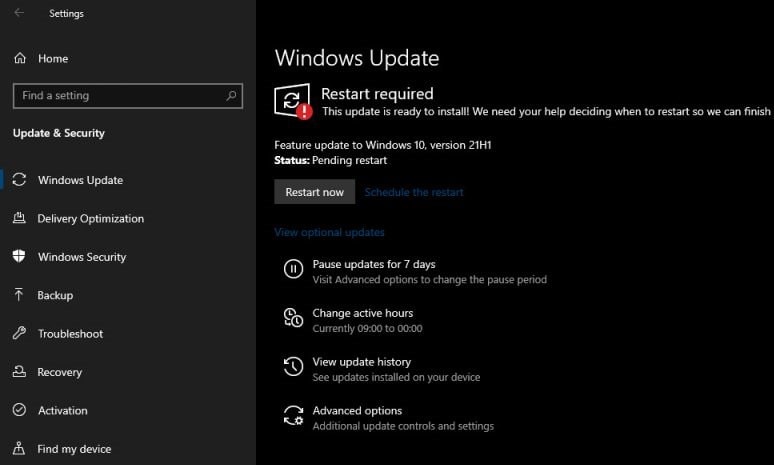Click the active hours clock icon
The width and height of the screenshot is (774, 465).
(293, 318)
